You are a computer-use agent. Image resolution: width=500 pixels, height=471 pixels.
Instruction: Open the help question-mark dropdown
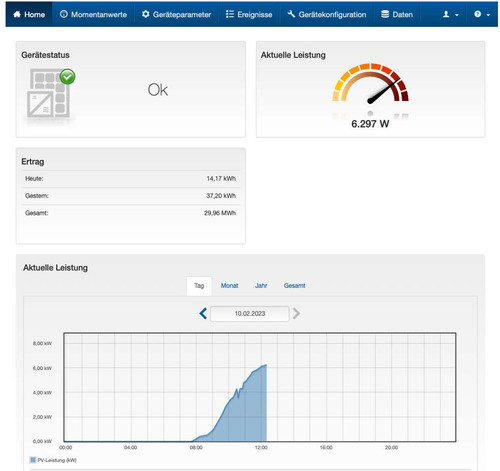482,14
